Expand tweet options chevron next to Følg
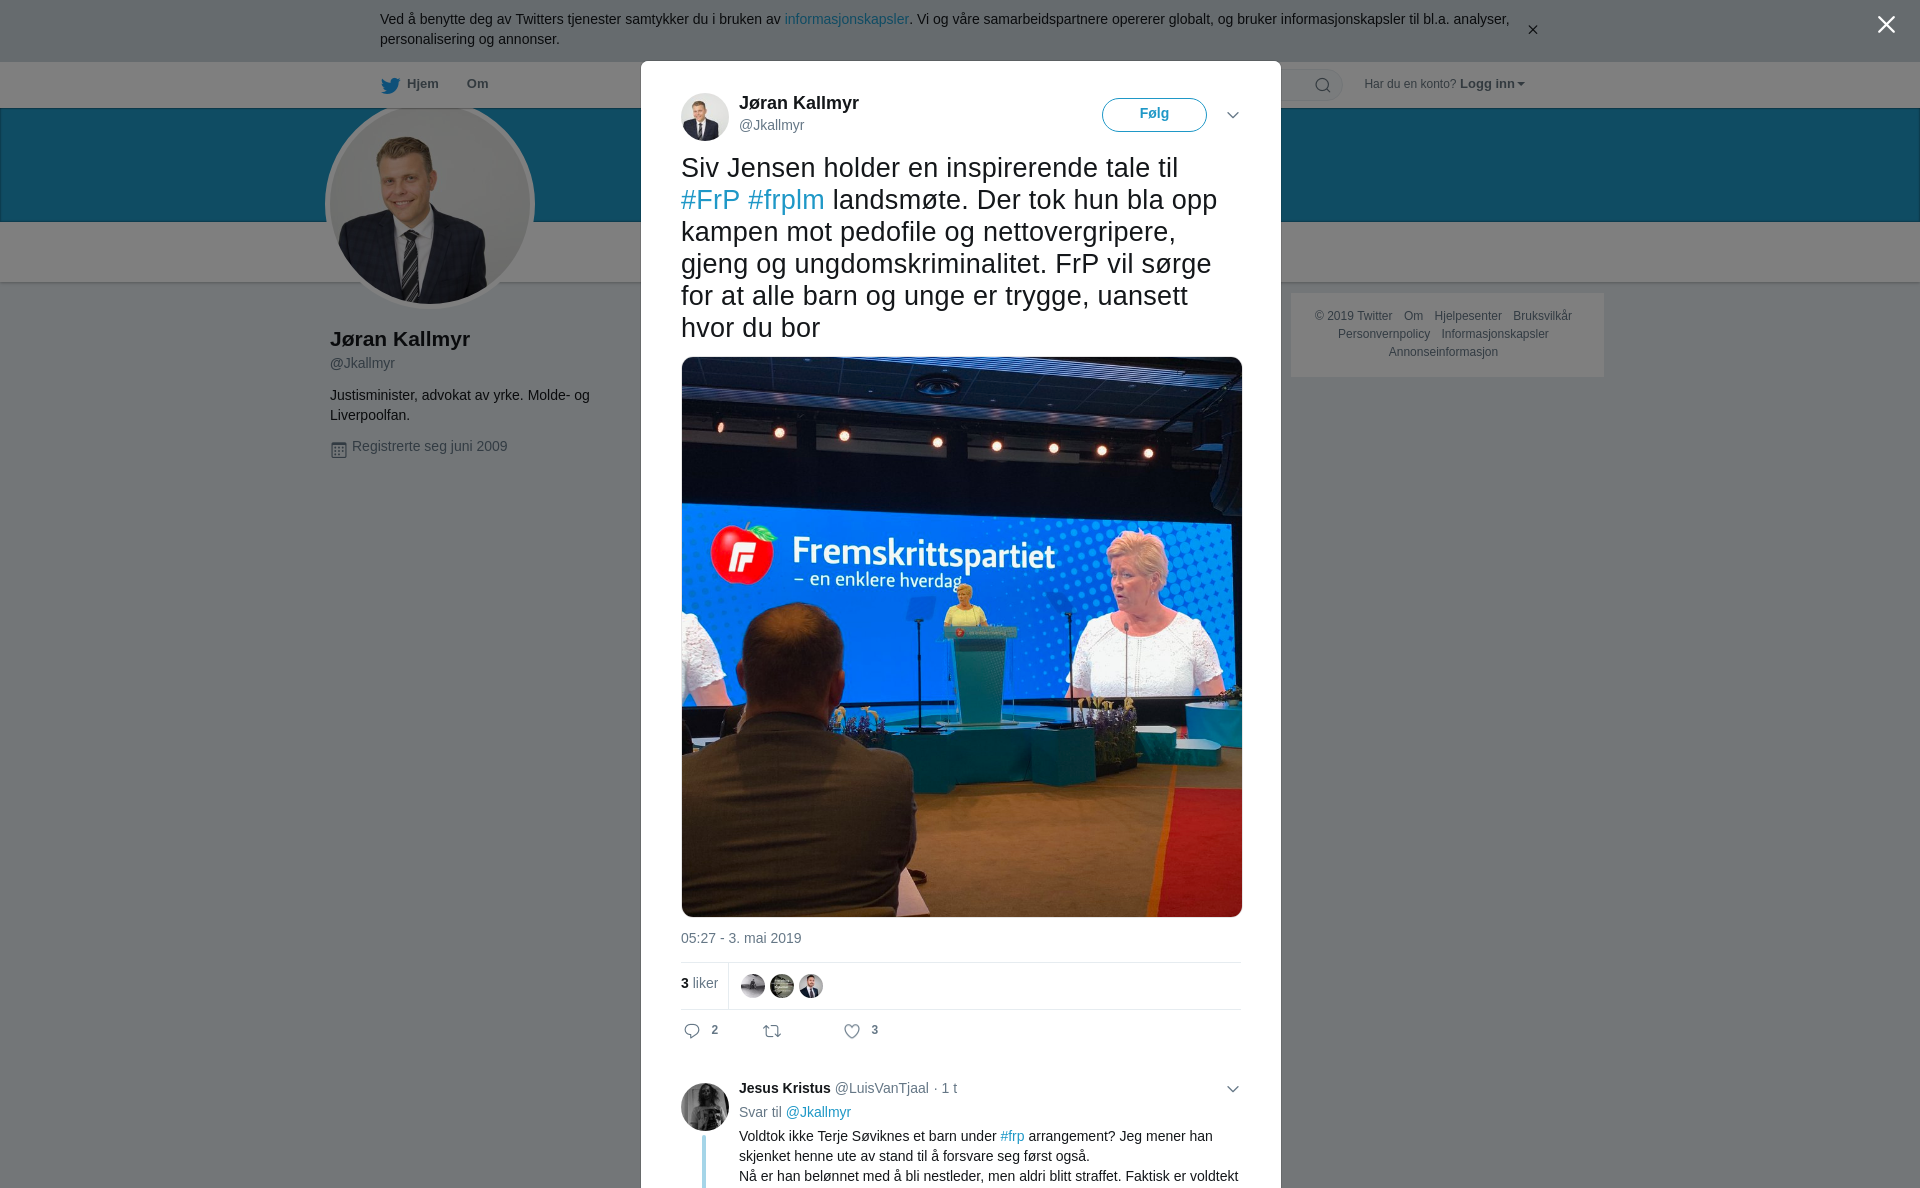 1233,115
